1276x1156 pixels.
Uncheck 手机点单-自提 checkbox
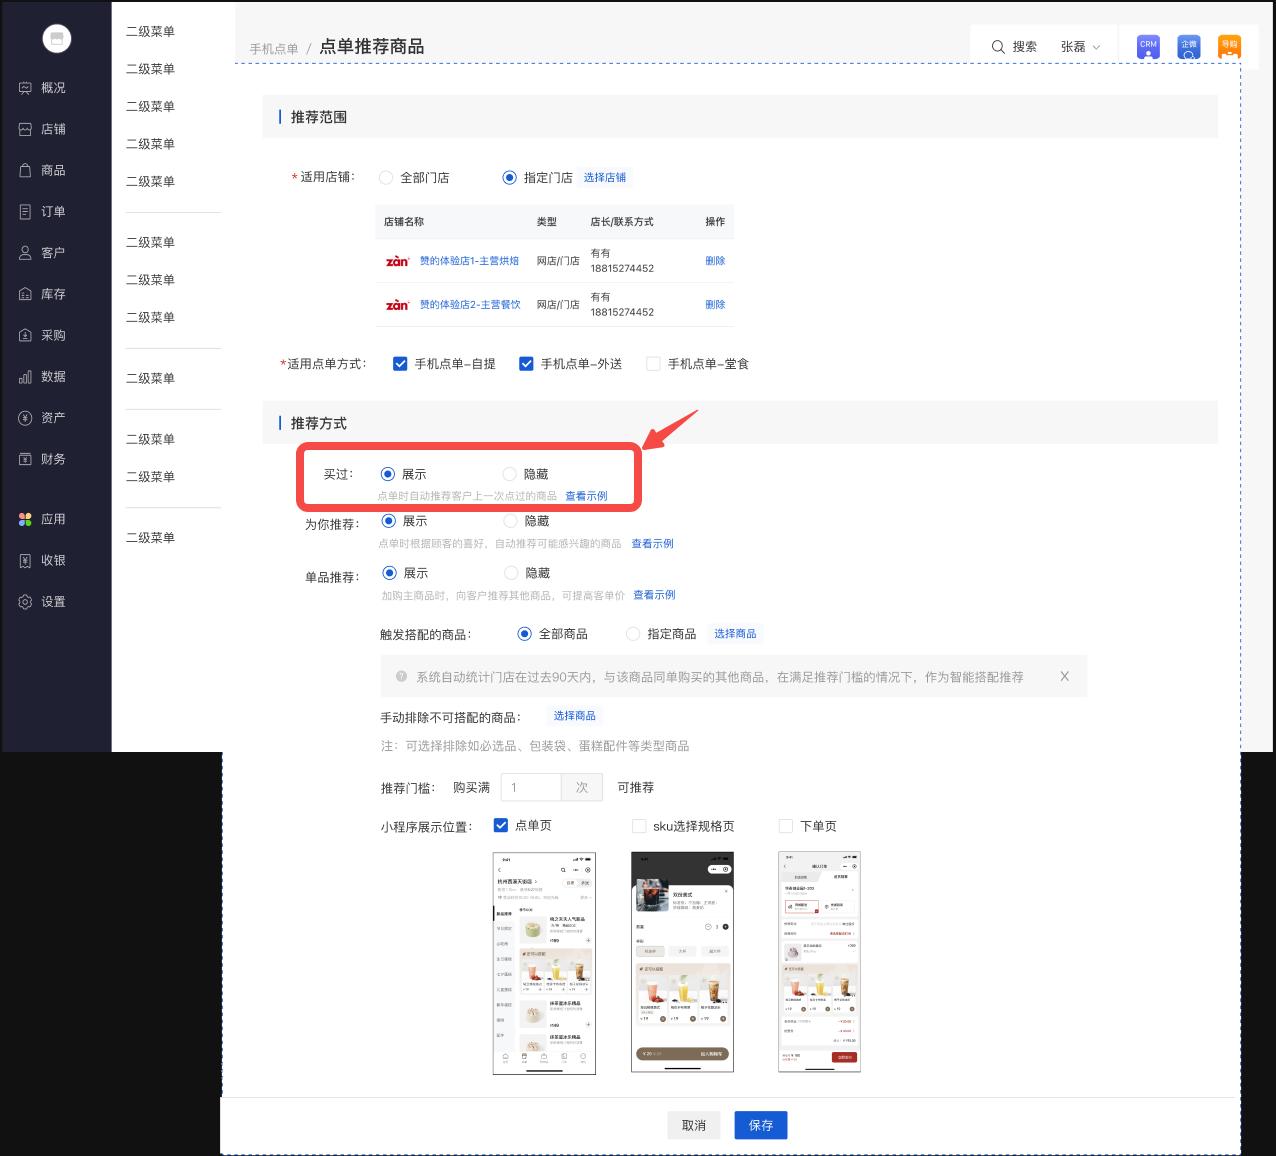(400, 364)
